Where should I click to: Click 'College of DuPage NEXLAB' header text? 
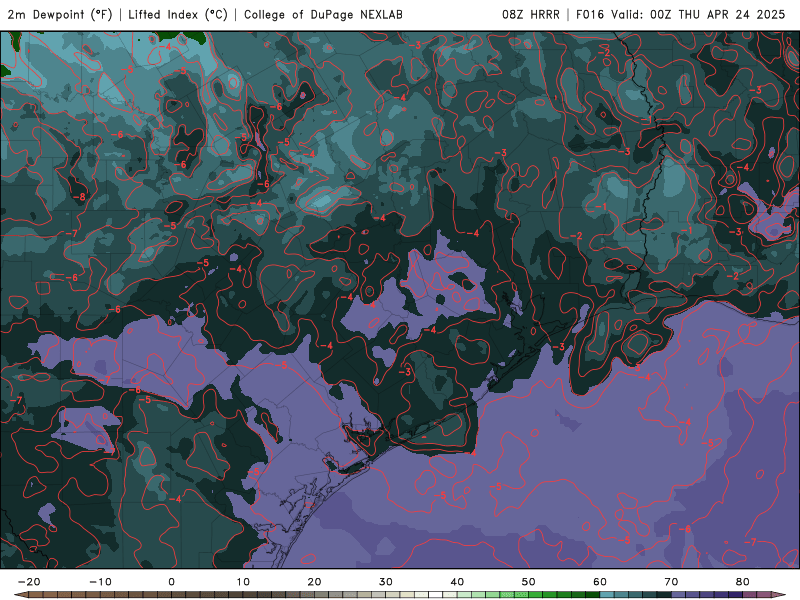(x=323, y=15)
